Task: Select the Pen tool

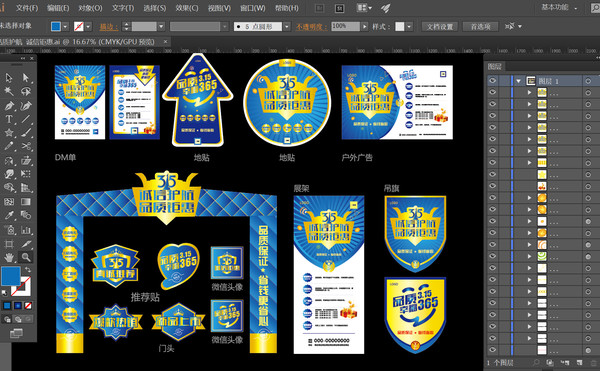Action: click(x=9, y=105)
